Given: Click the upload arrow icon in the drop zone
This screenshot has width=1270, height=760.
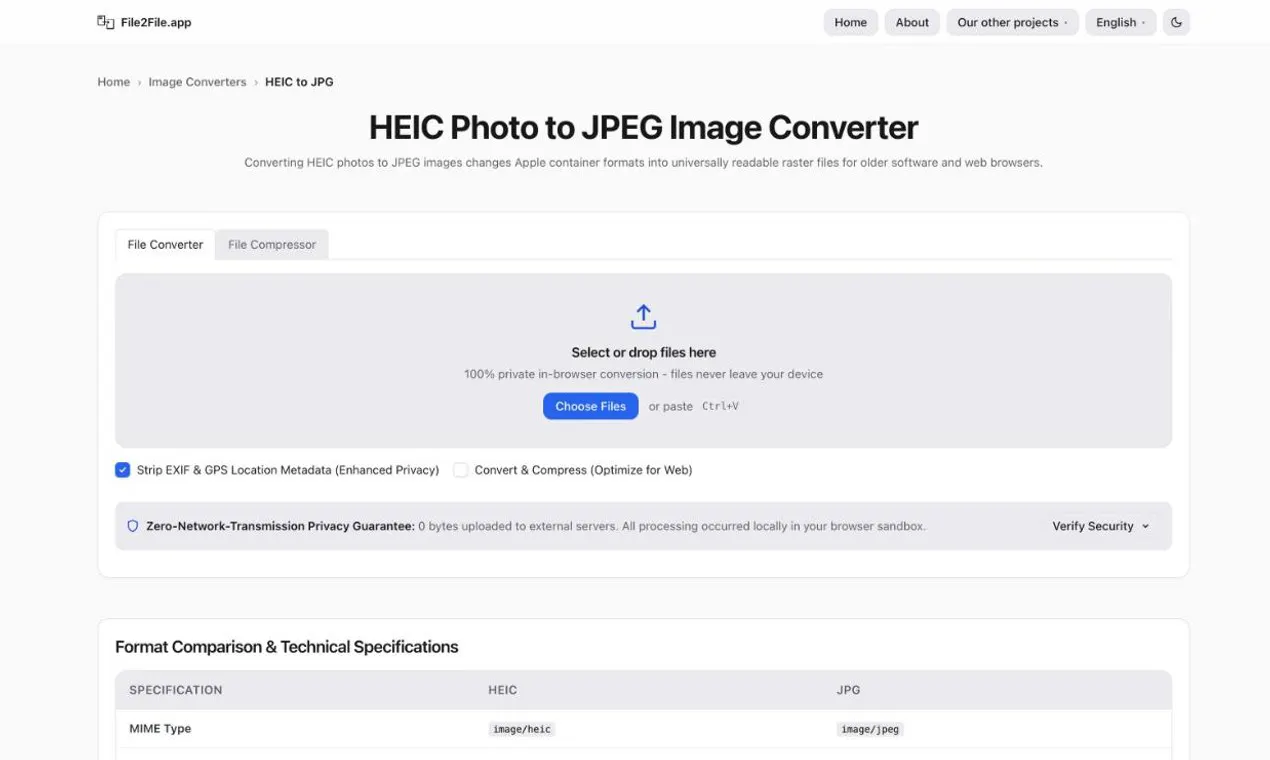Looking at the screenshot, I should click(643, 317).
